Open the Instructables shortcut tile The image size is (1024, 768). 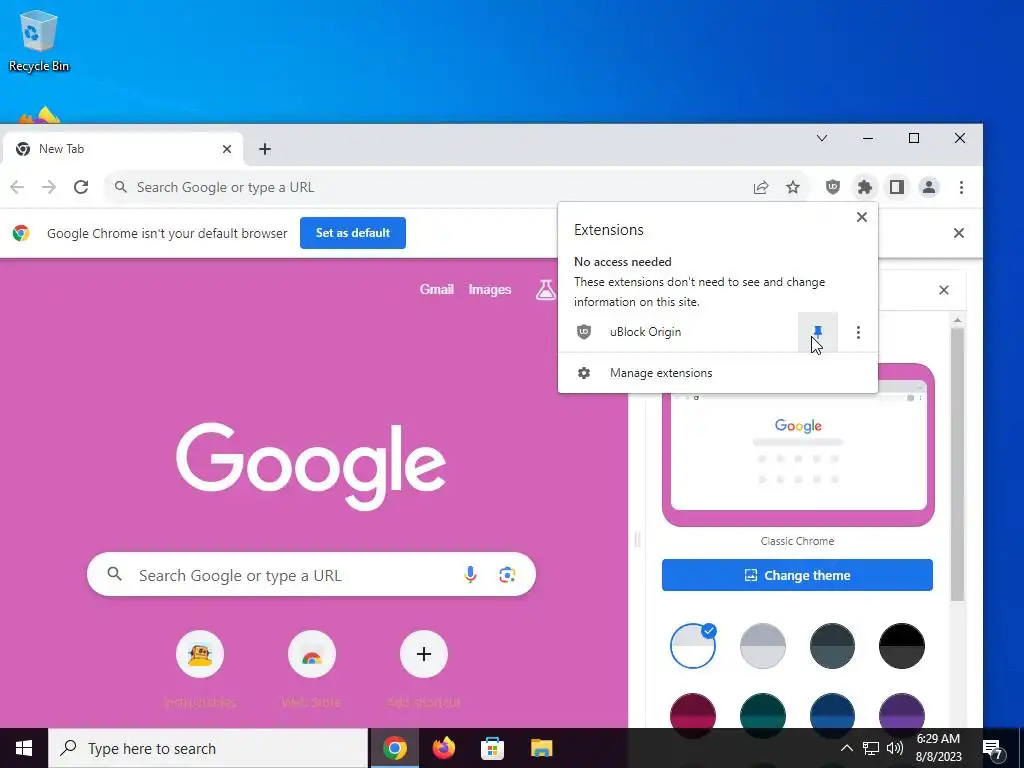[200, 654]
